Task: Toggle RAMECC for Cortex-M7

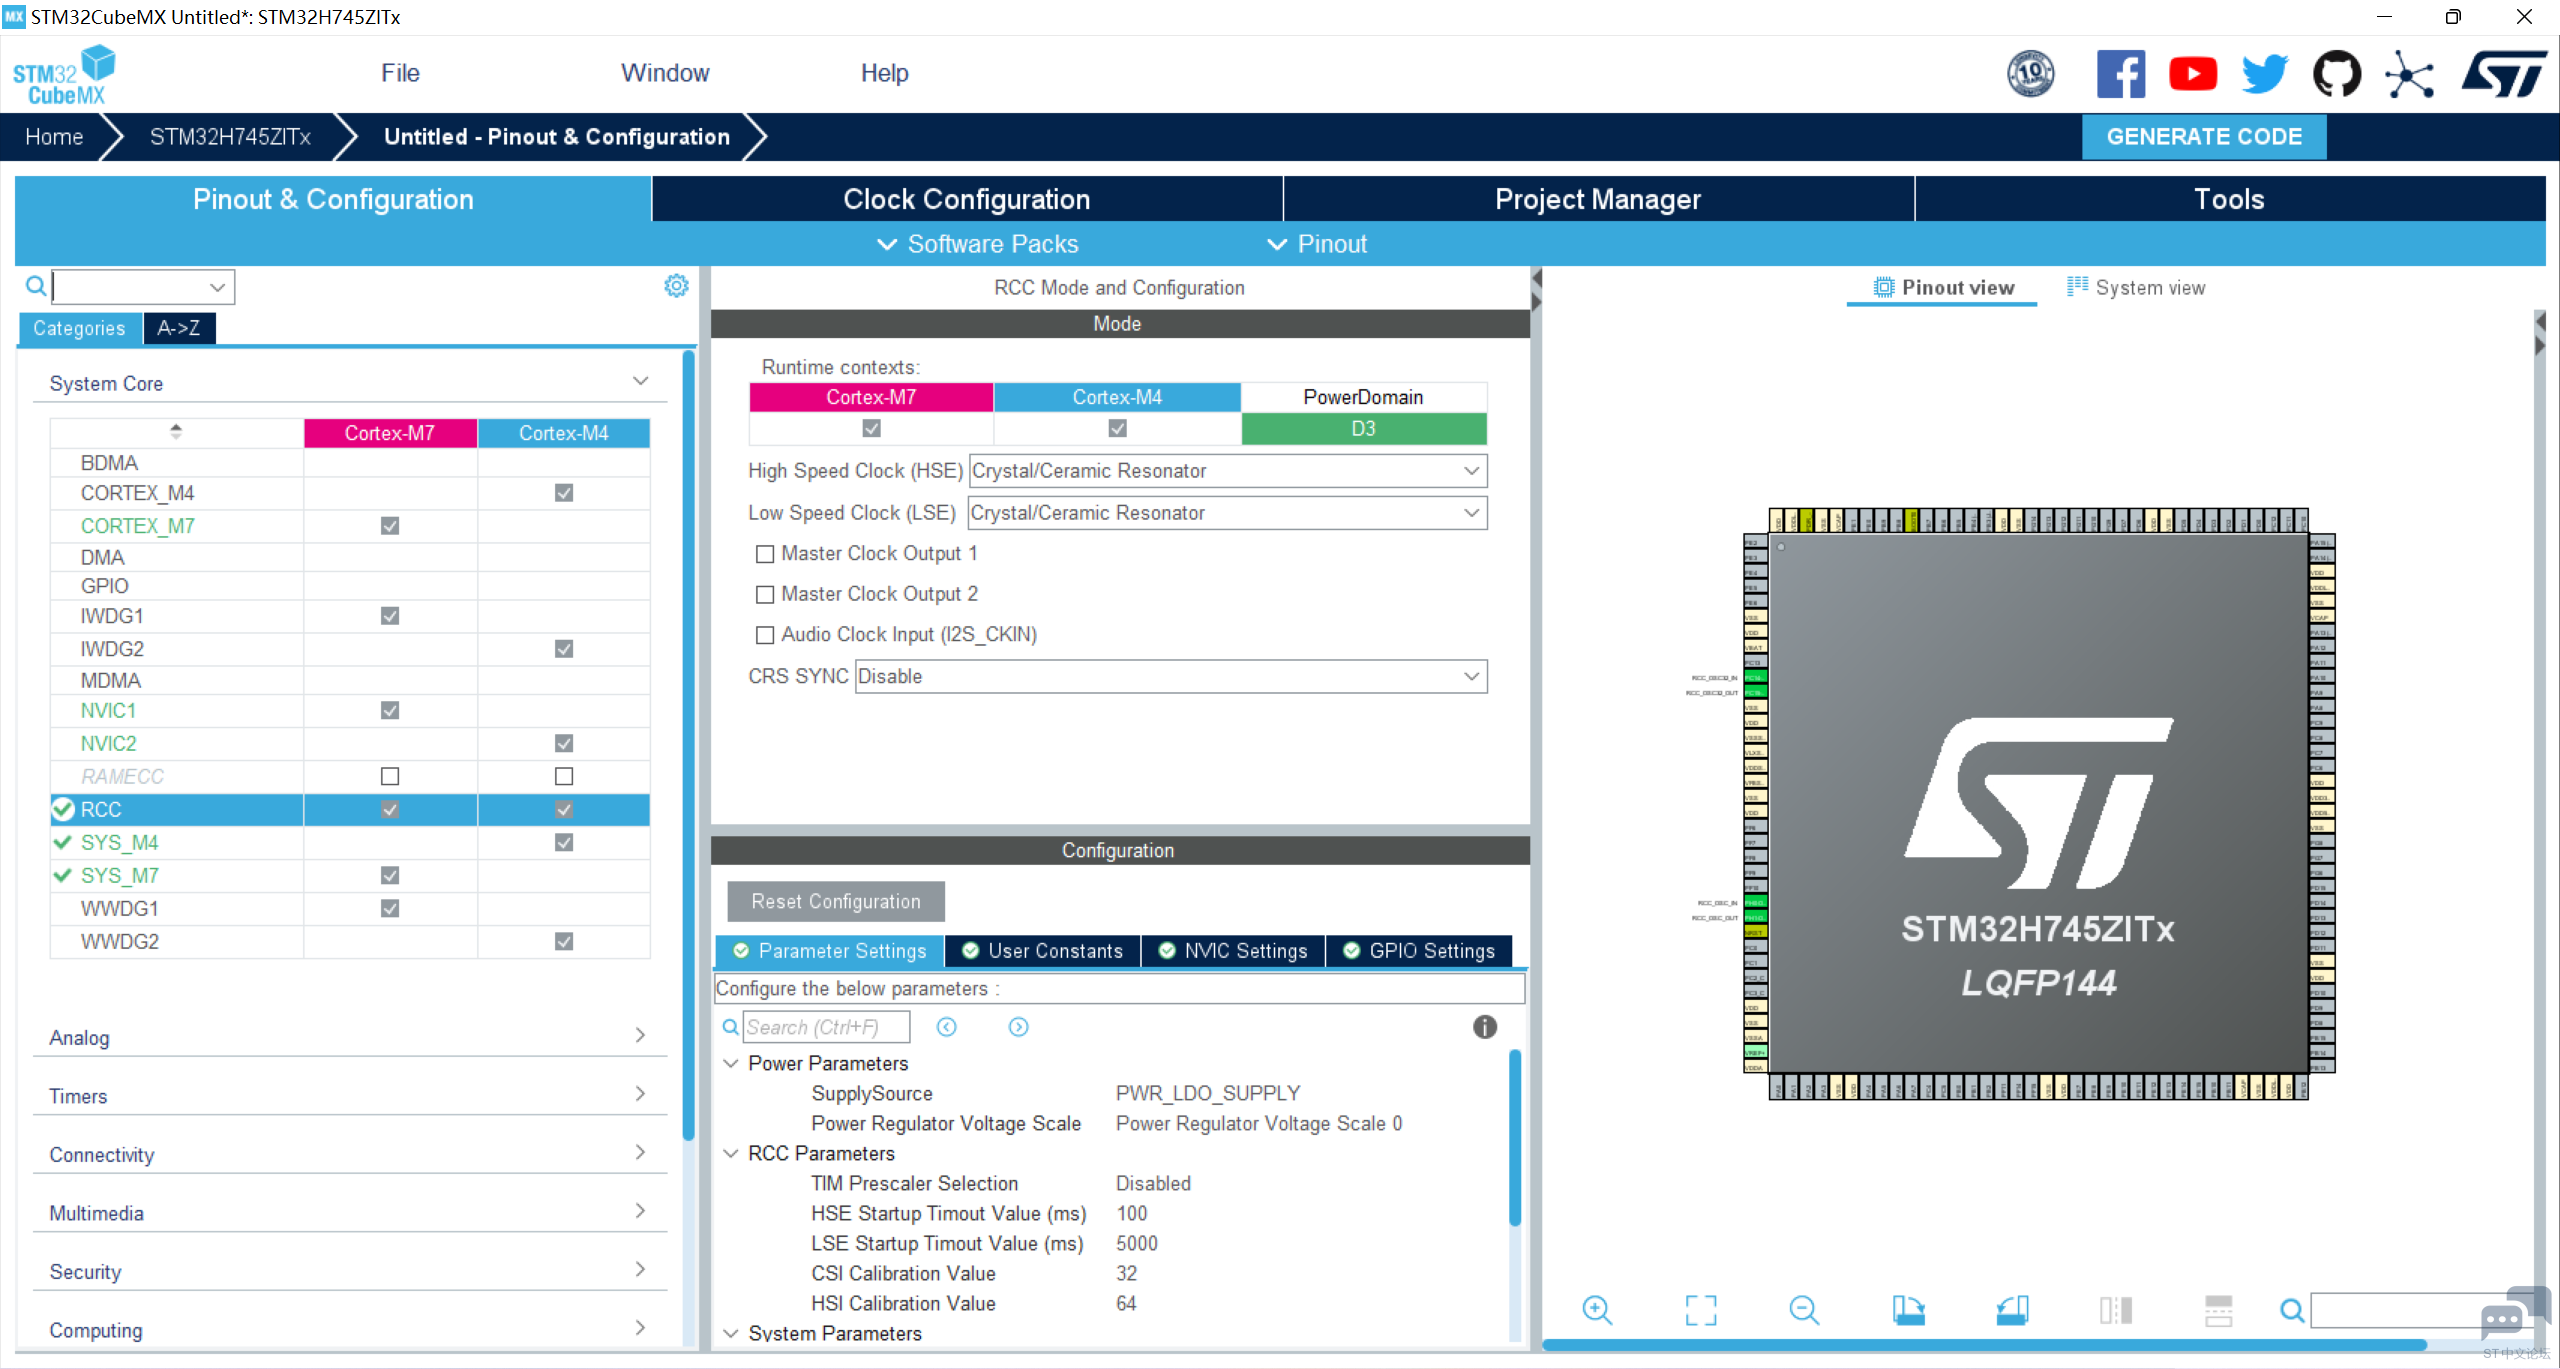Action: click(x=390, y=776)
